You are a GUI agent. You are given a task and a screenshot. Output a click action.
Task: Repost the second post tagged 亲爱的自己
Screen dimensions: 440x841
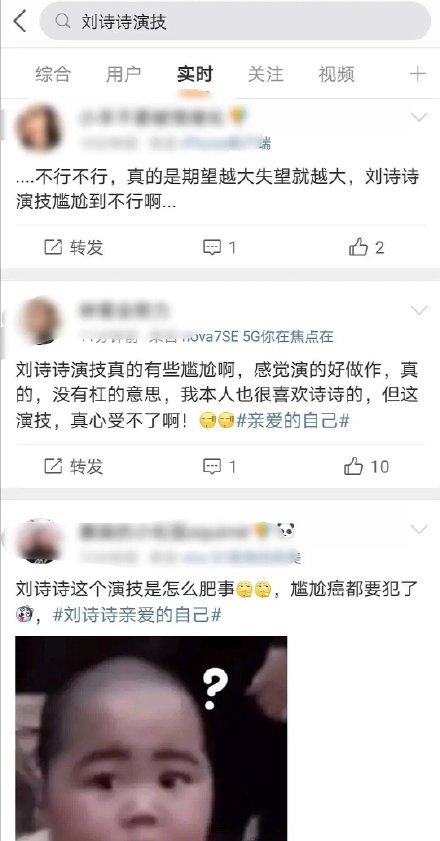(x=74, y=467)
